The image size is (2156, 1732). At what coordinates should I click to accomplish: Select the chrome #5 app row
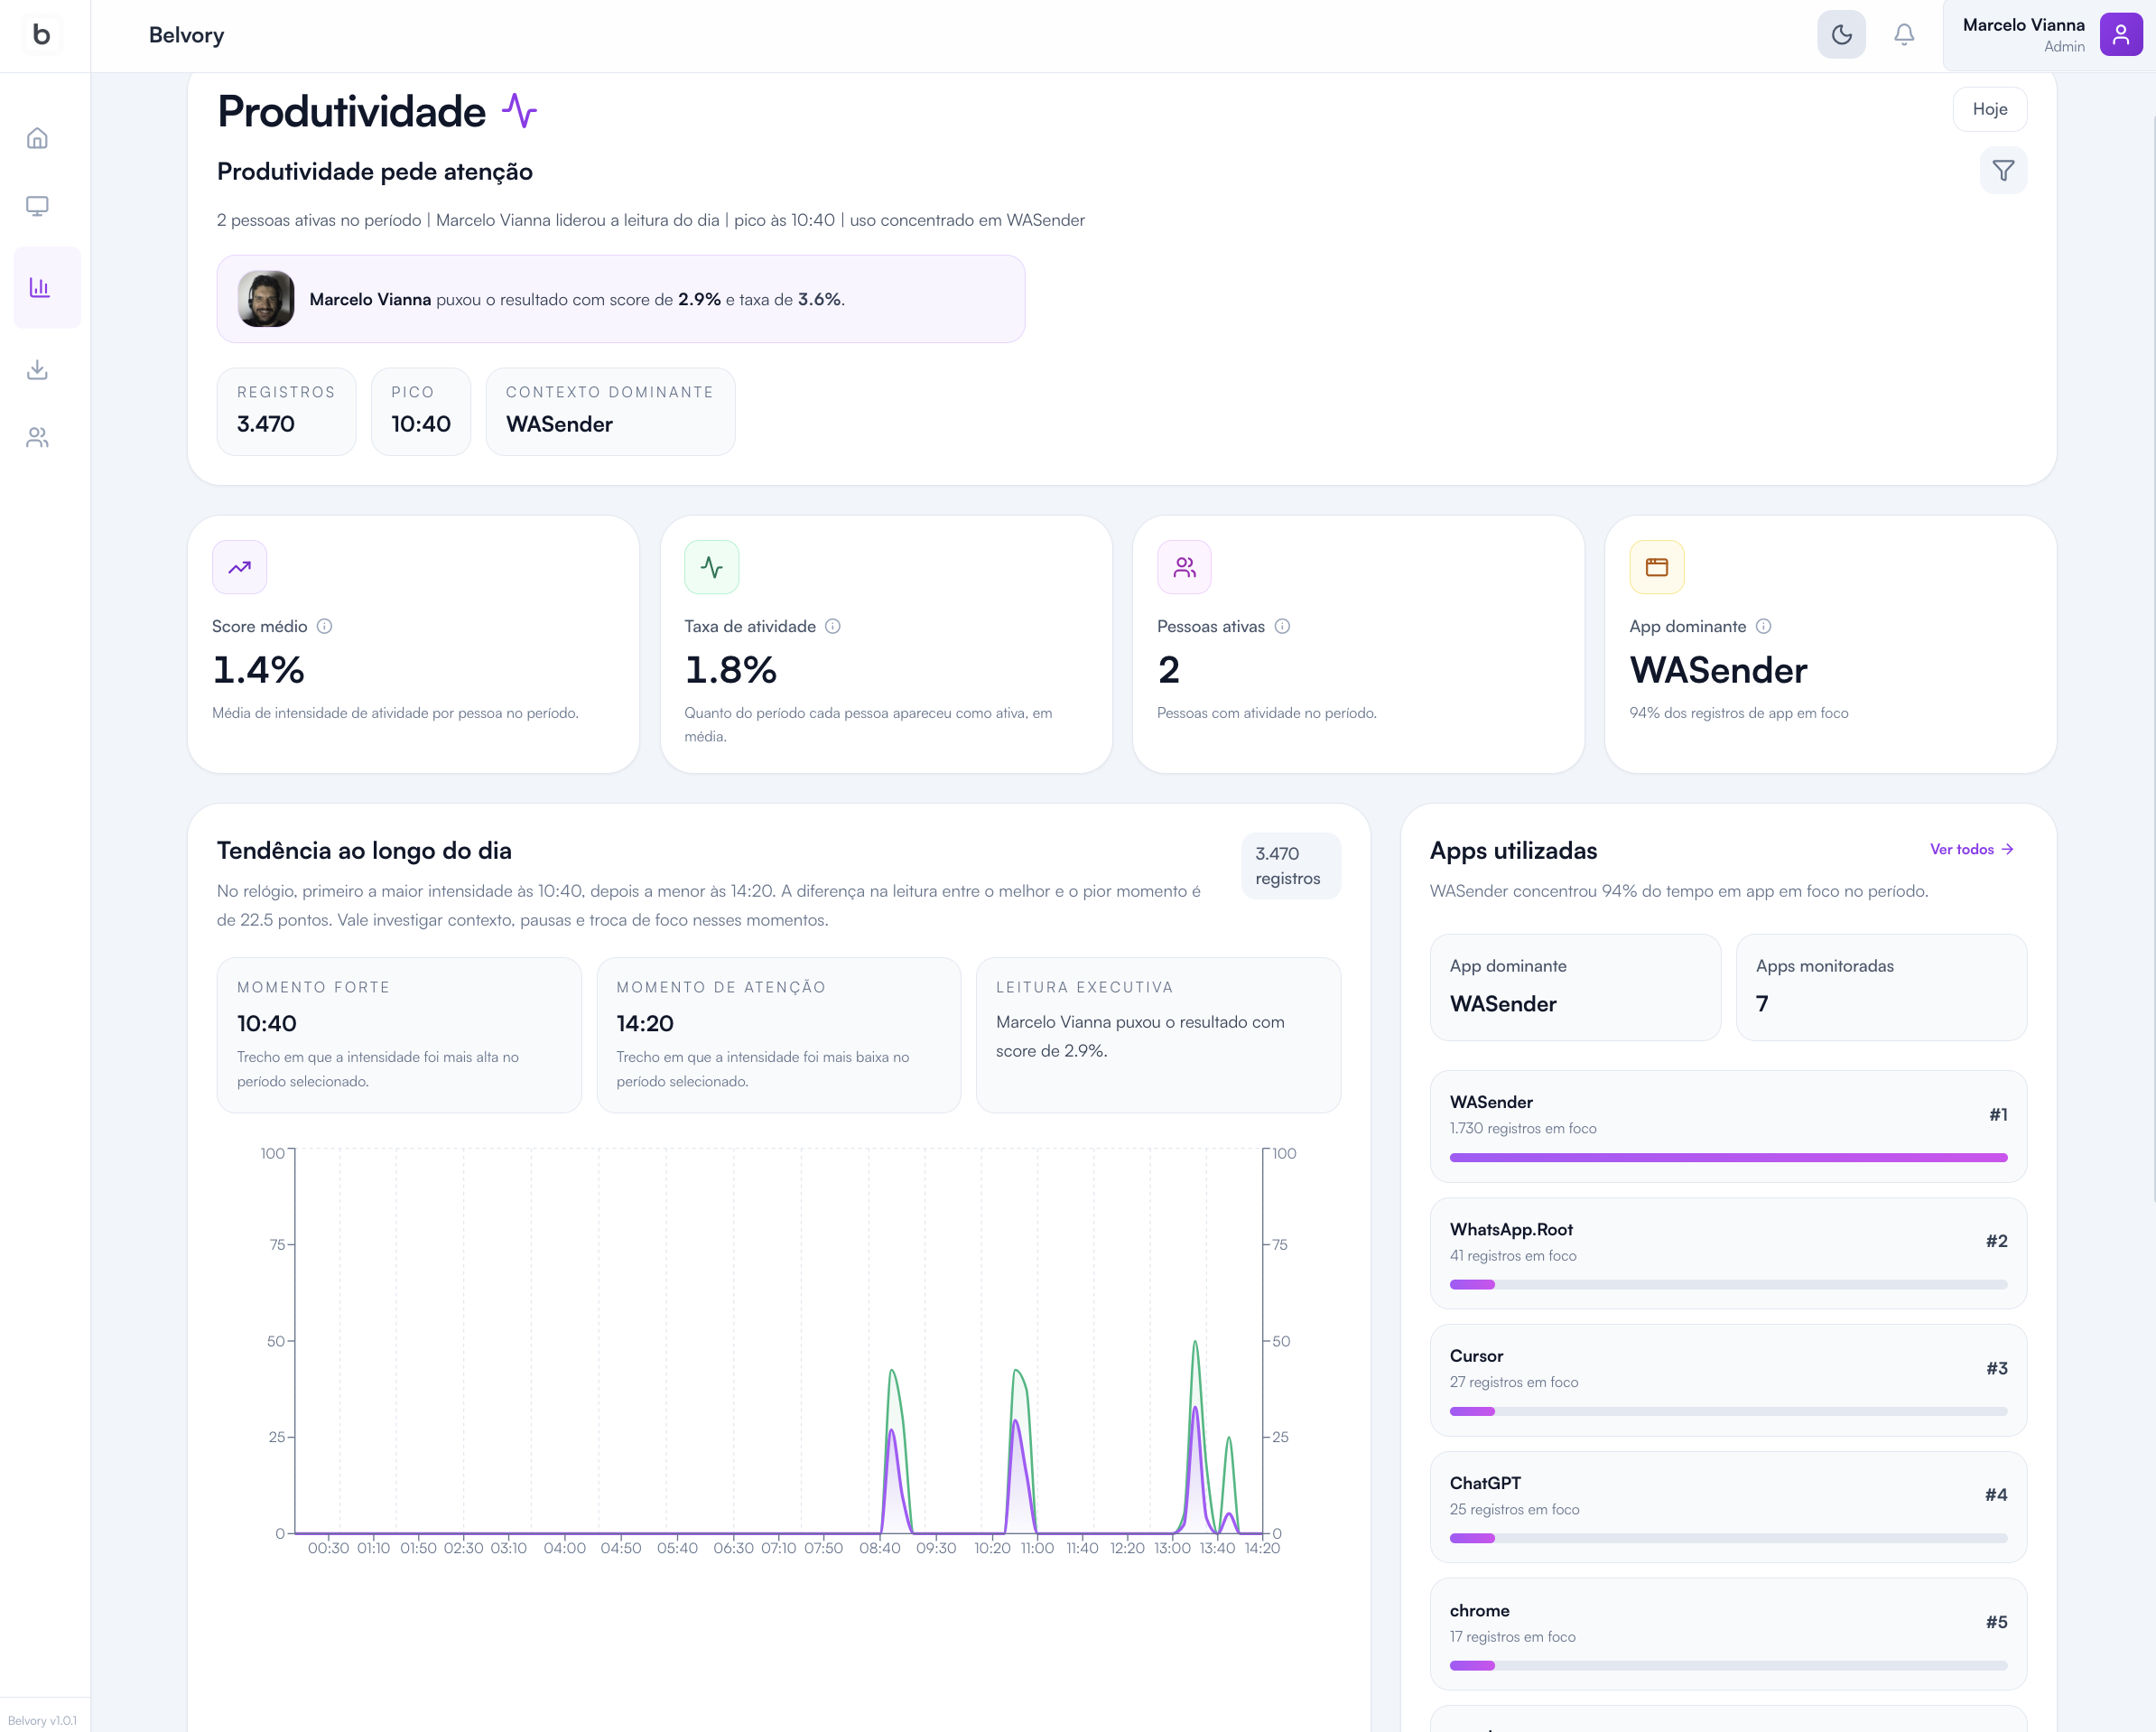click(x=1728, y=1634)
